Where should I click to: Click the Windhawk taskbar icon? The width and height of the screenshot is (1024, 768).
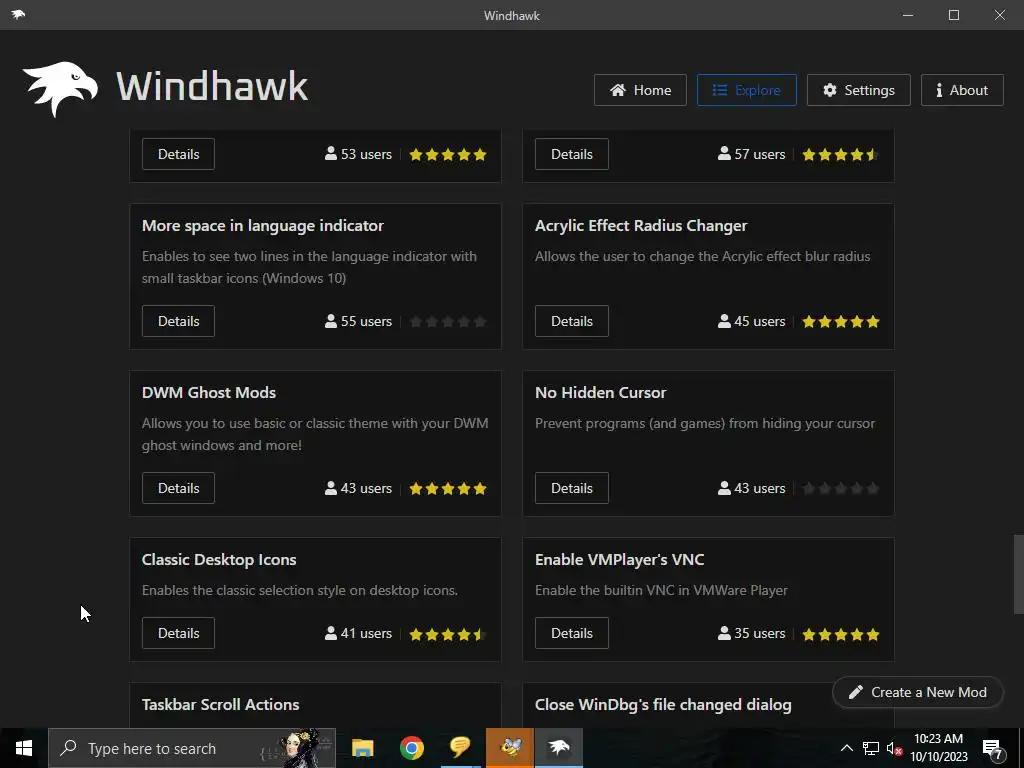click(559, 748)
